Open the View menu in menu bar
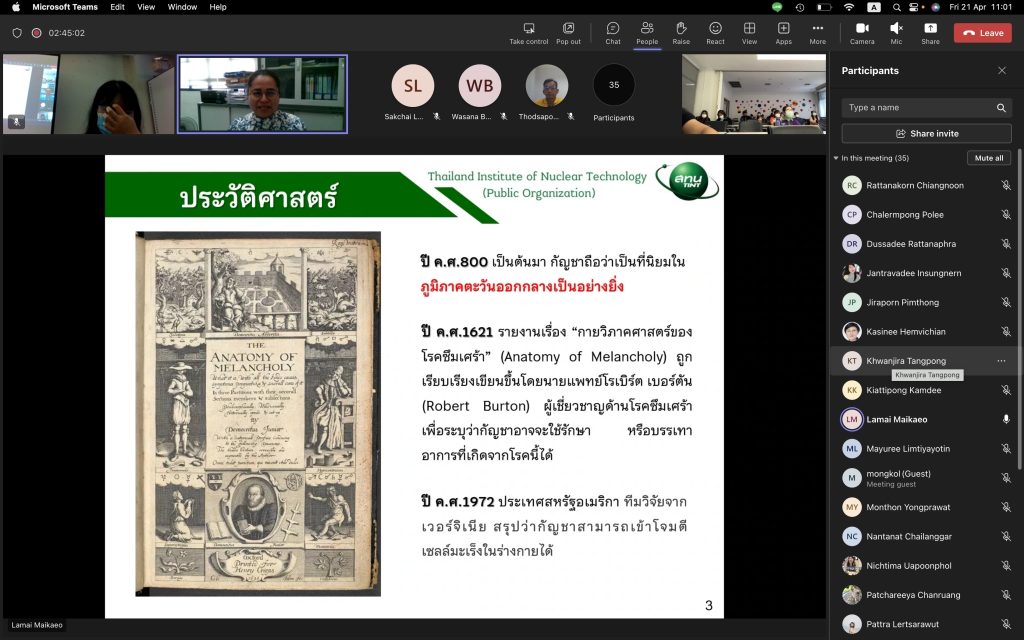 pos(146,7)
